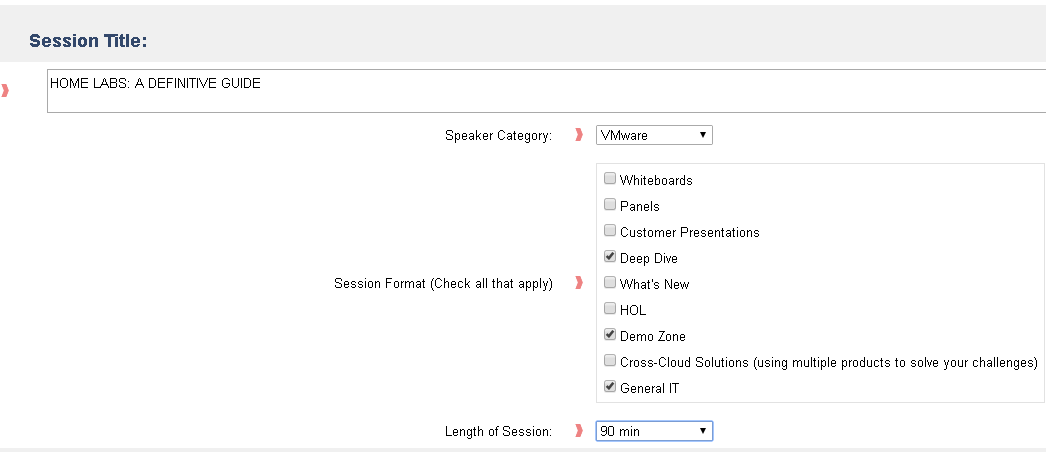Click the red required arrow next to Speaker Category
The image size is (1046, 452).
coord(579,135)
